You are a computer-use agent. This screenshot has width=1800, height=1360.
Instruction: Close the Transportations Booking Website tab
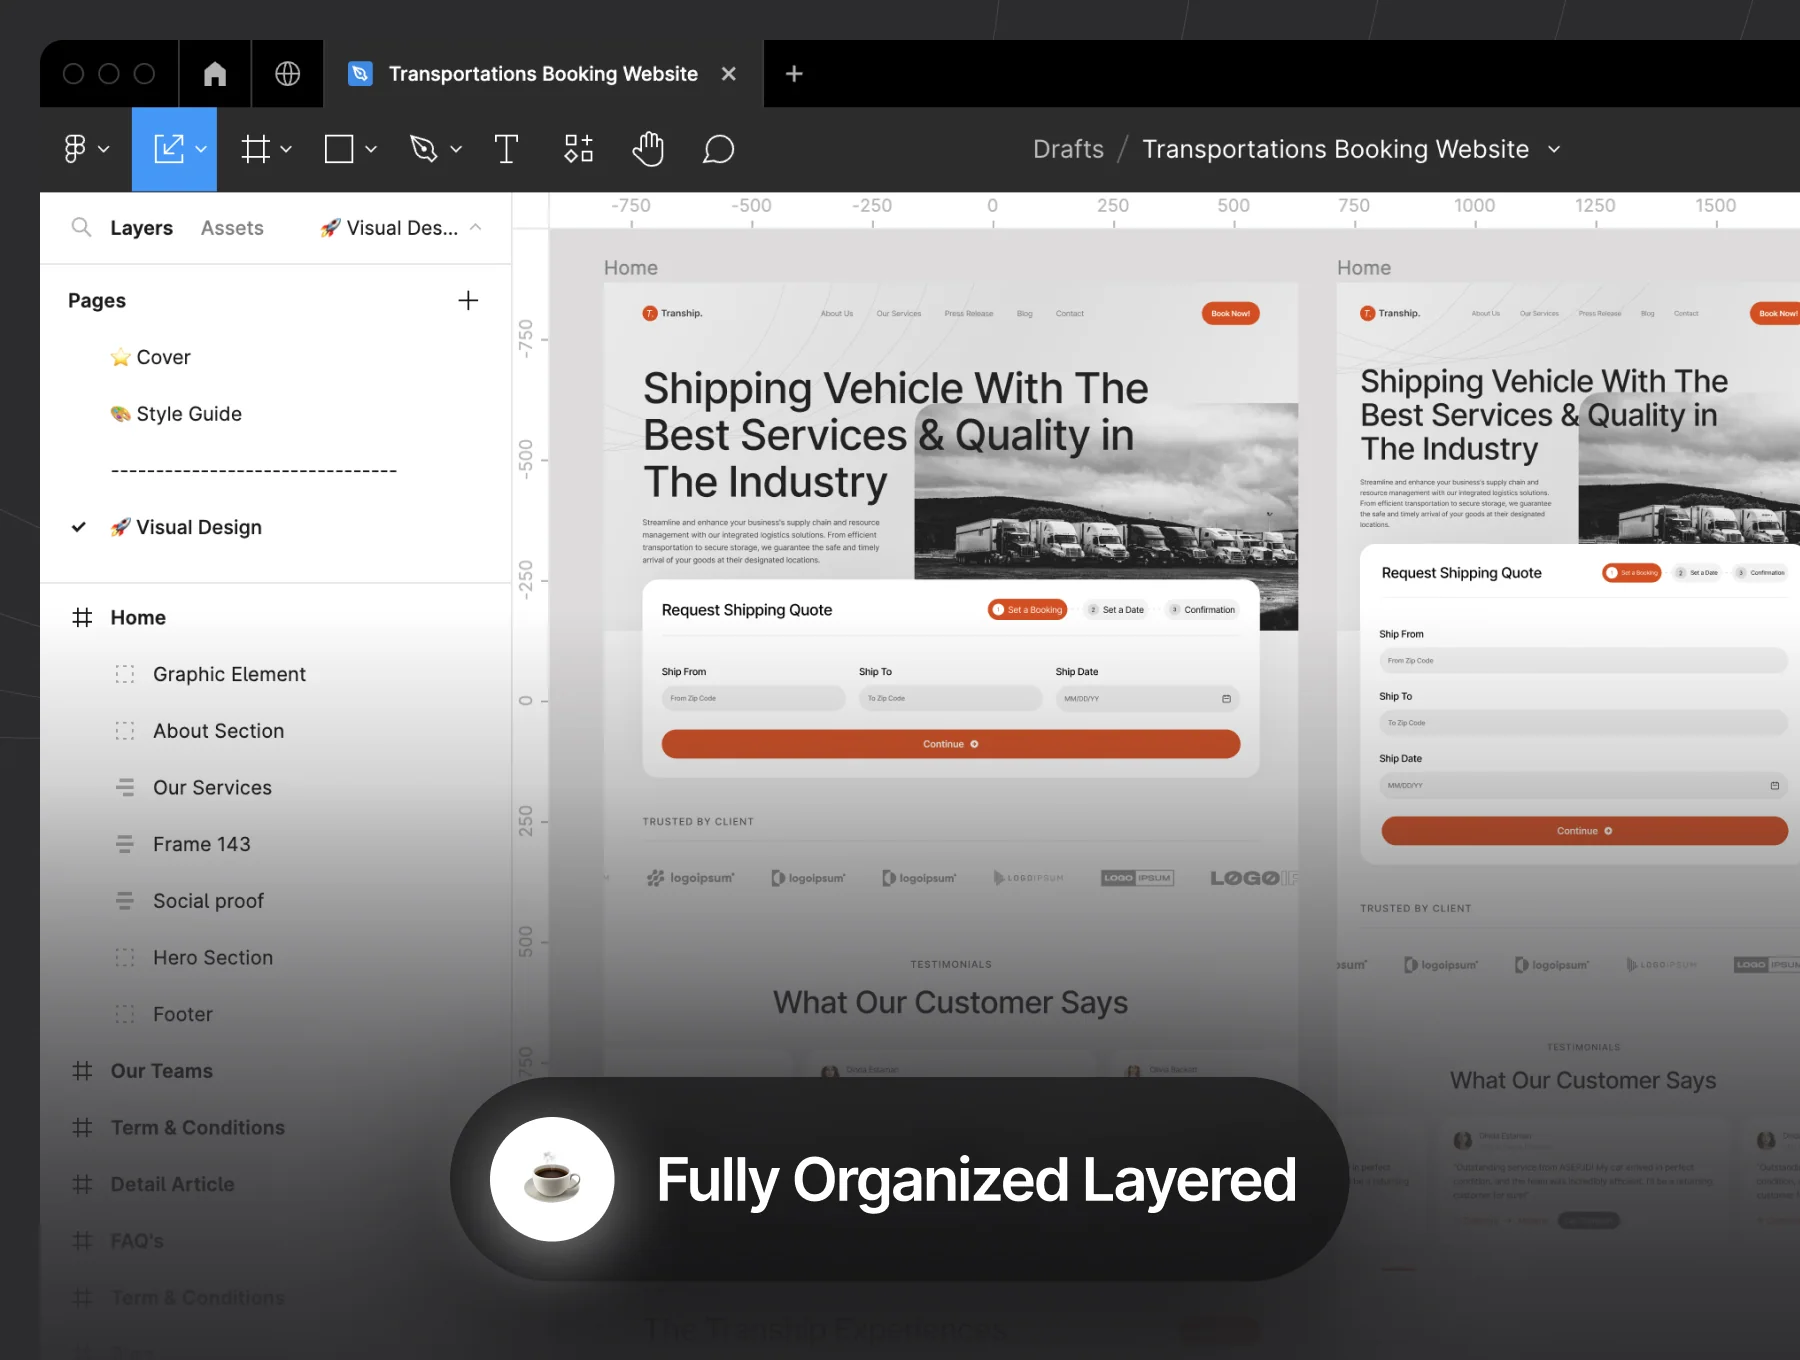729,73
